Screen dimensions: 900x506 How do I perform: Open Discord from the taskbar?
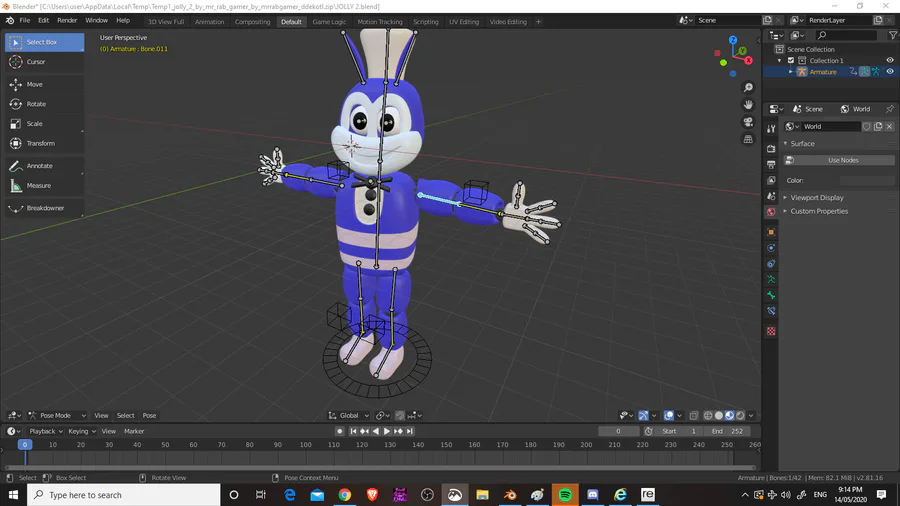pyautogui.click(x=592, y=495)
